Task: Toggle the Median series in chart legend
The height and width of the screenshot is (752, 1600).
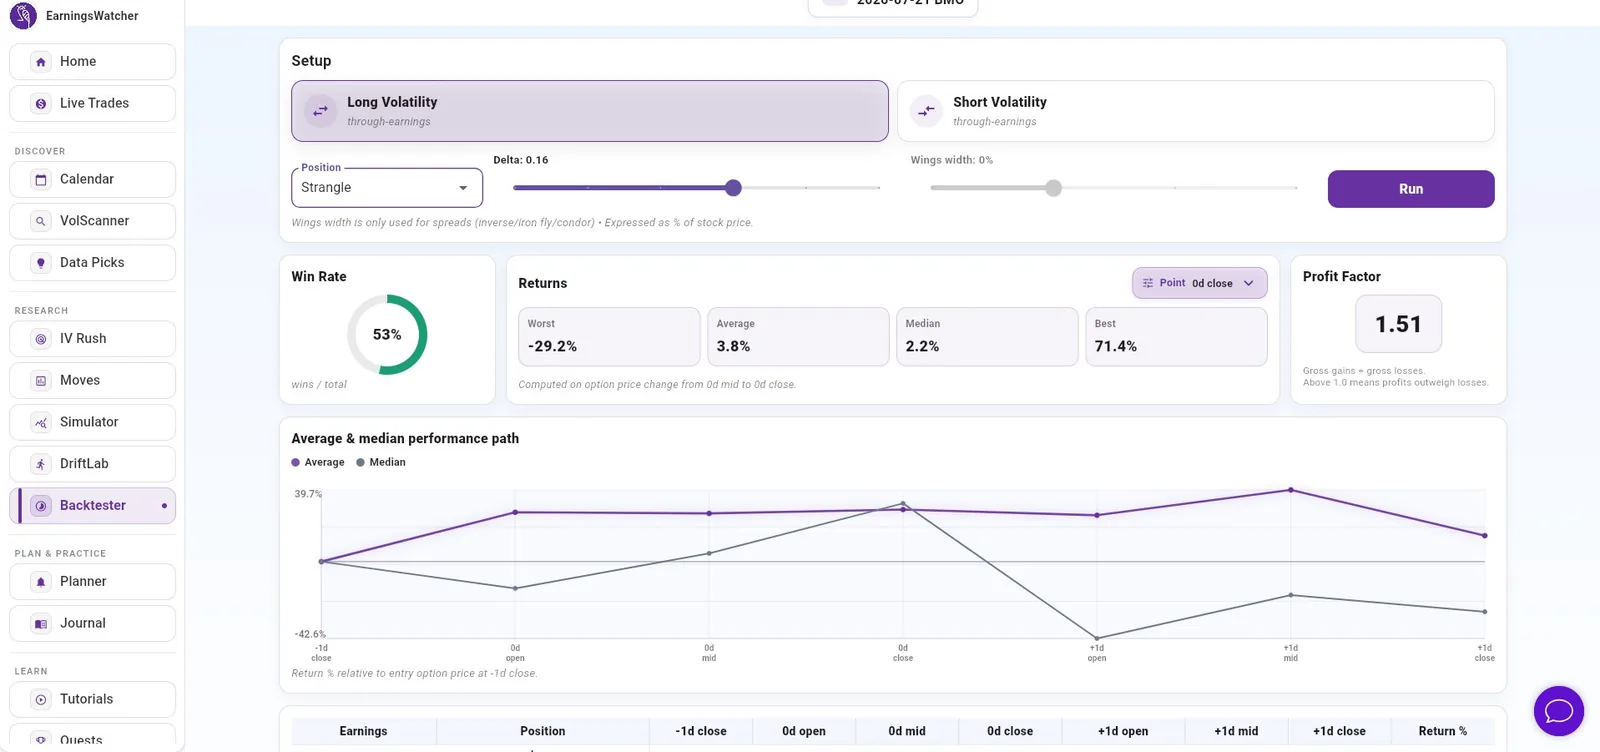Action: (x=381, y=462)
